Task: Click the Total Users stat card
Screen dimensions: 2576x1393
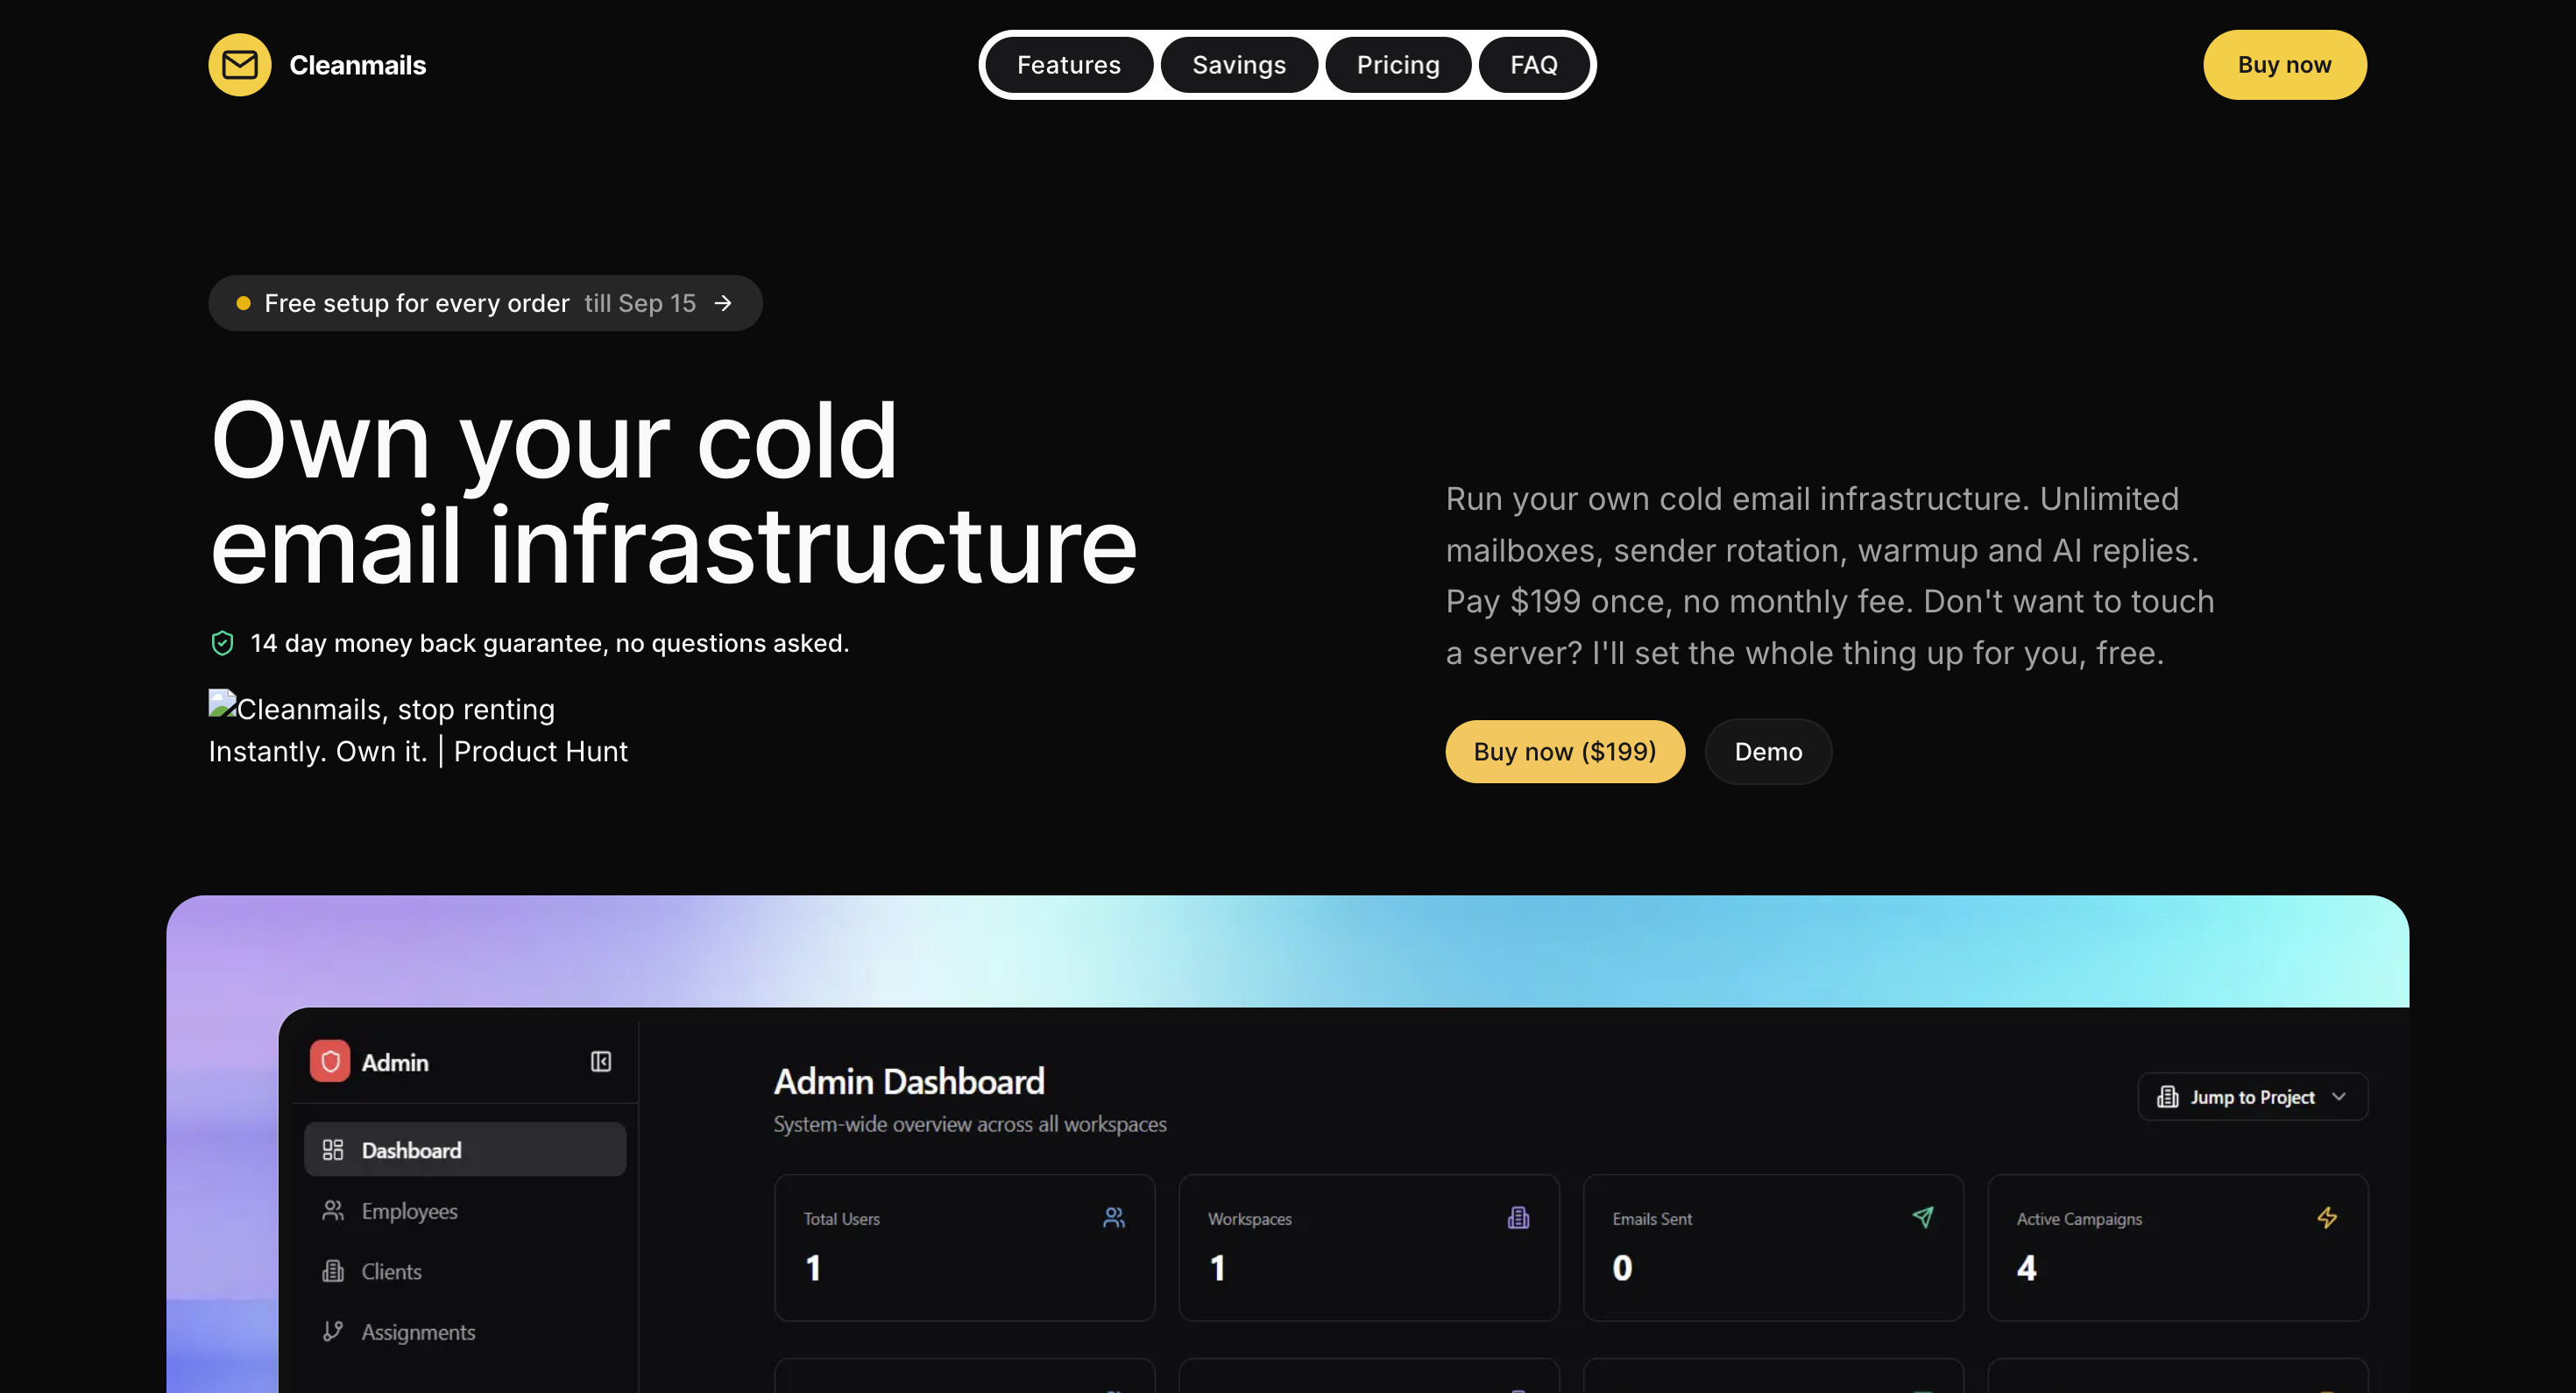Action: tap(964, 1247)
